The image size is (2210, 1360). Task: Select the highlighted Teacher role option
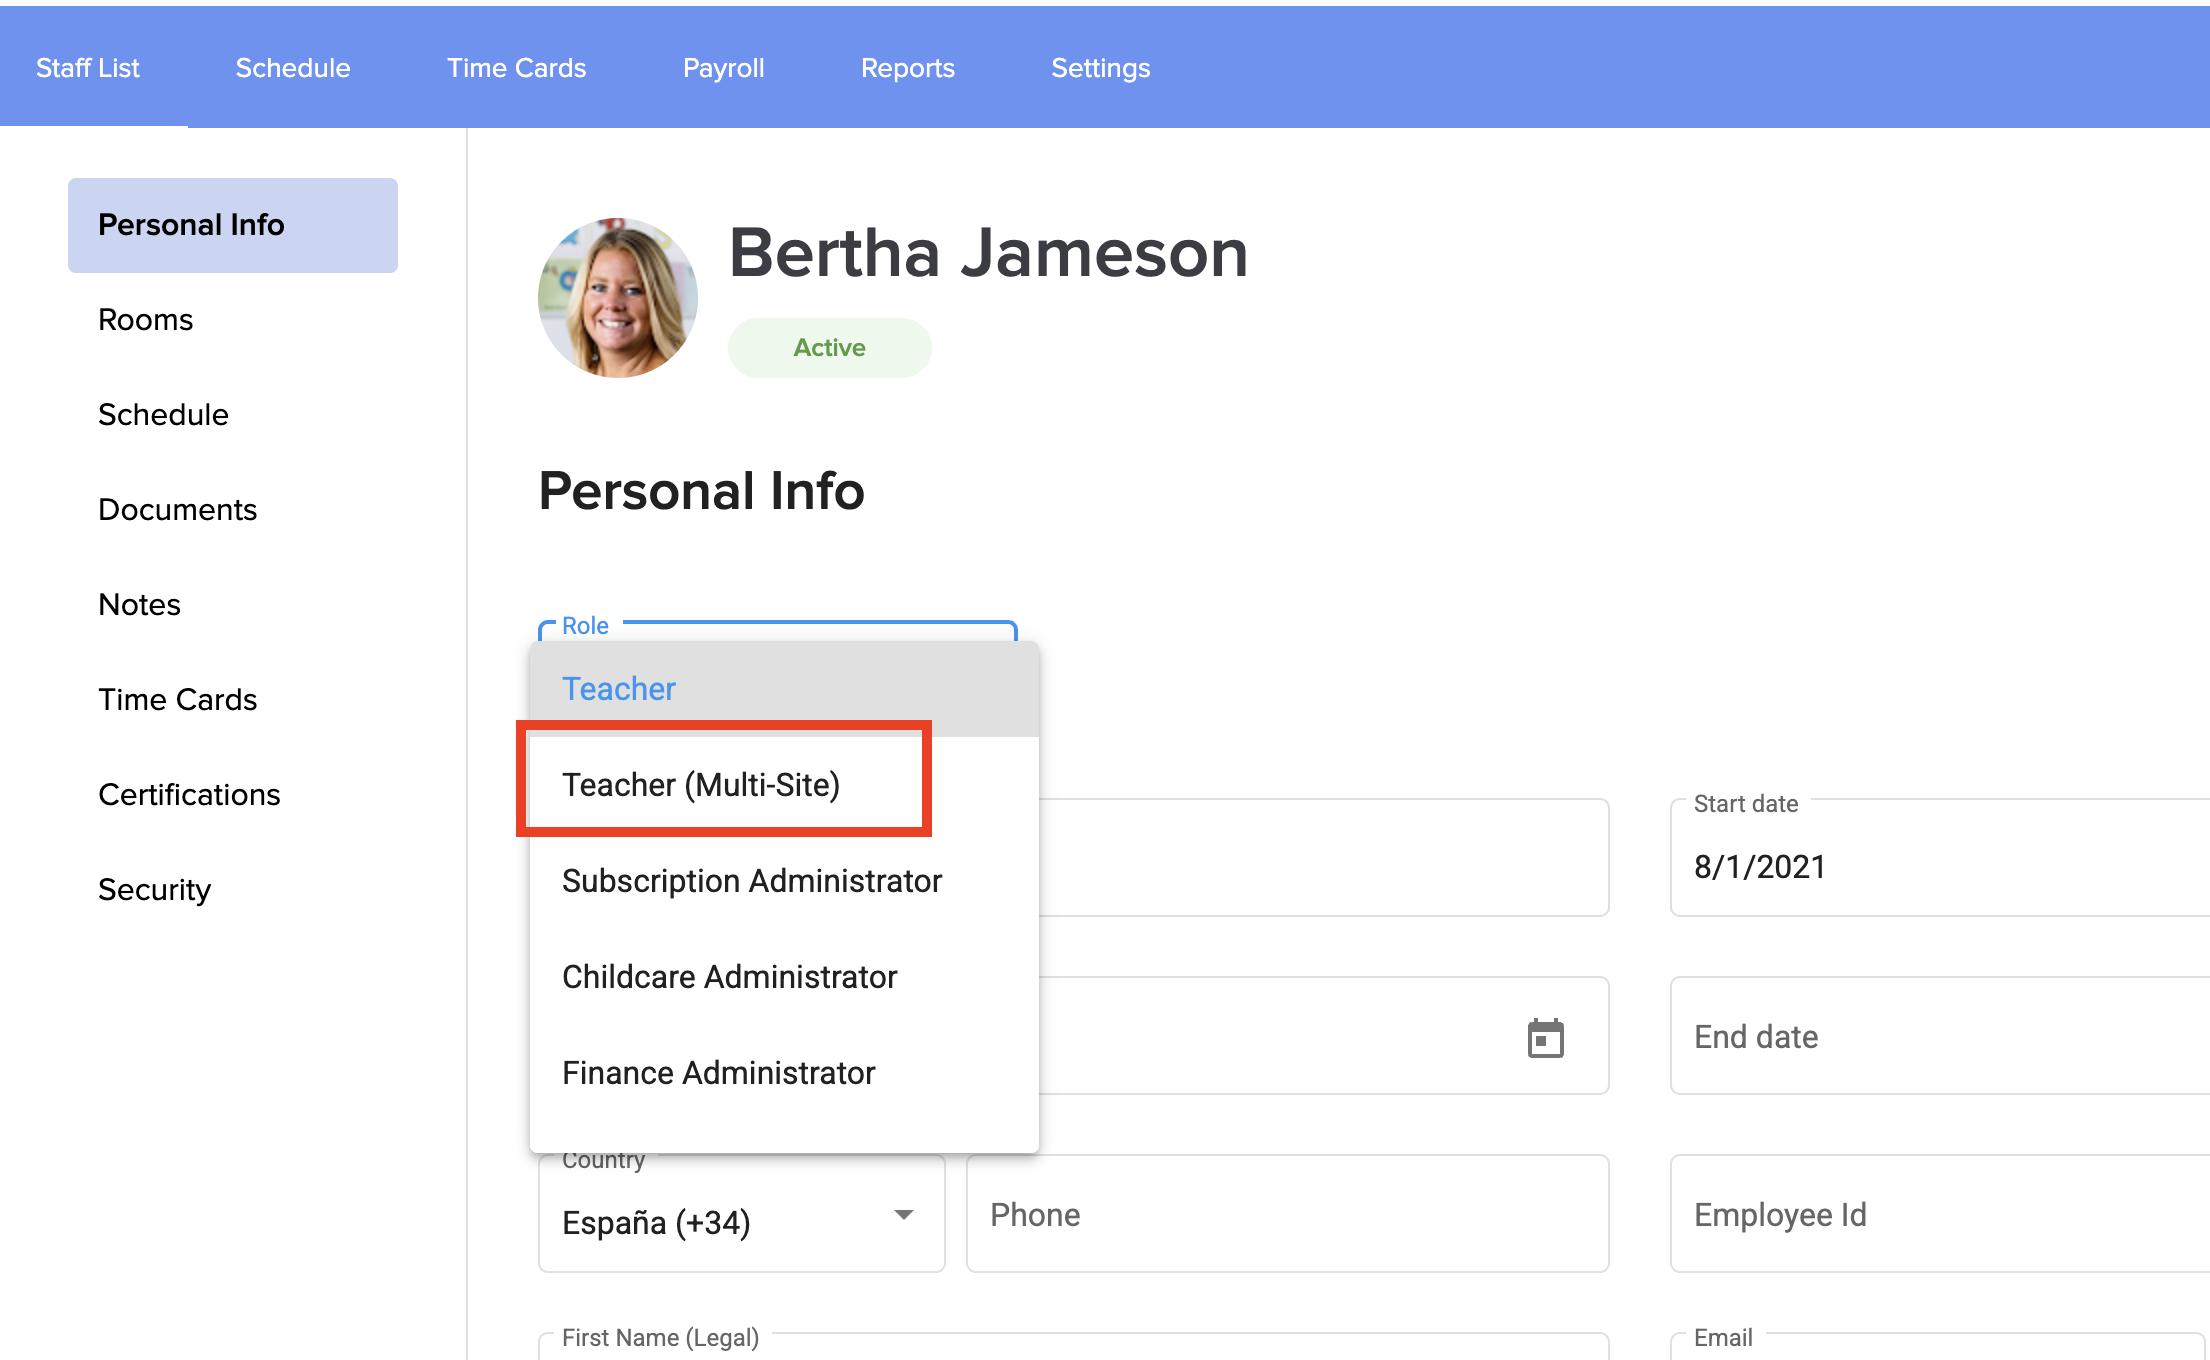[619, 689]
